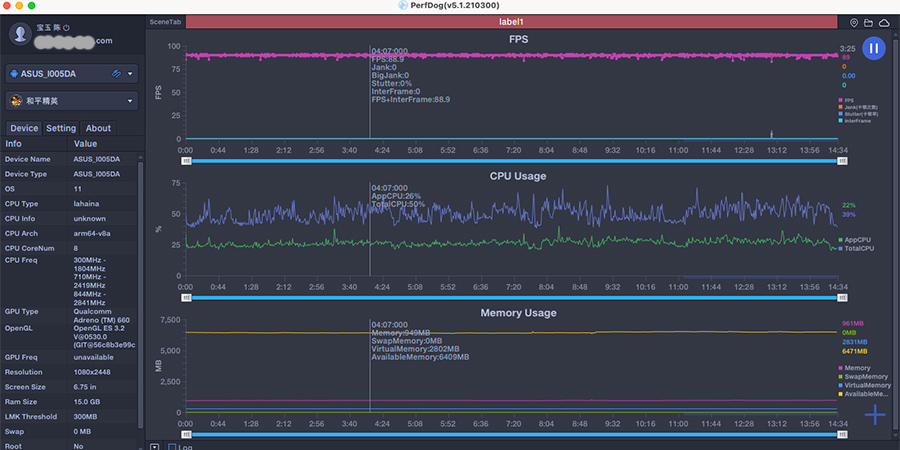Click the 961MB memory value
The width and height of the screenshot is (900, 450).
pos(853,324)
